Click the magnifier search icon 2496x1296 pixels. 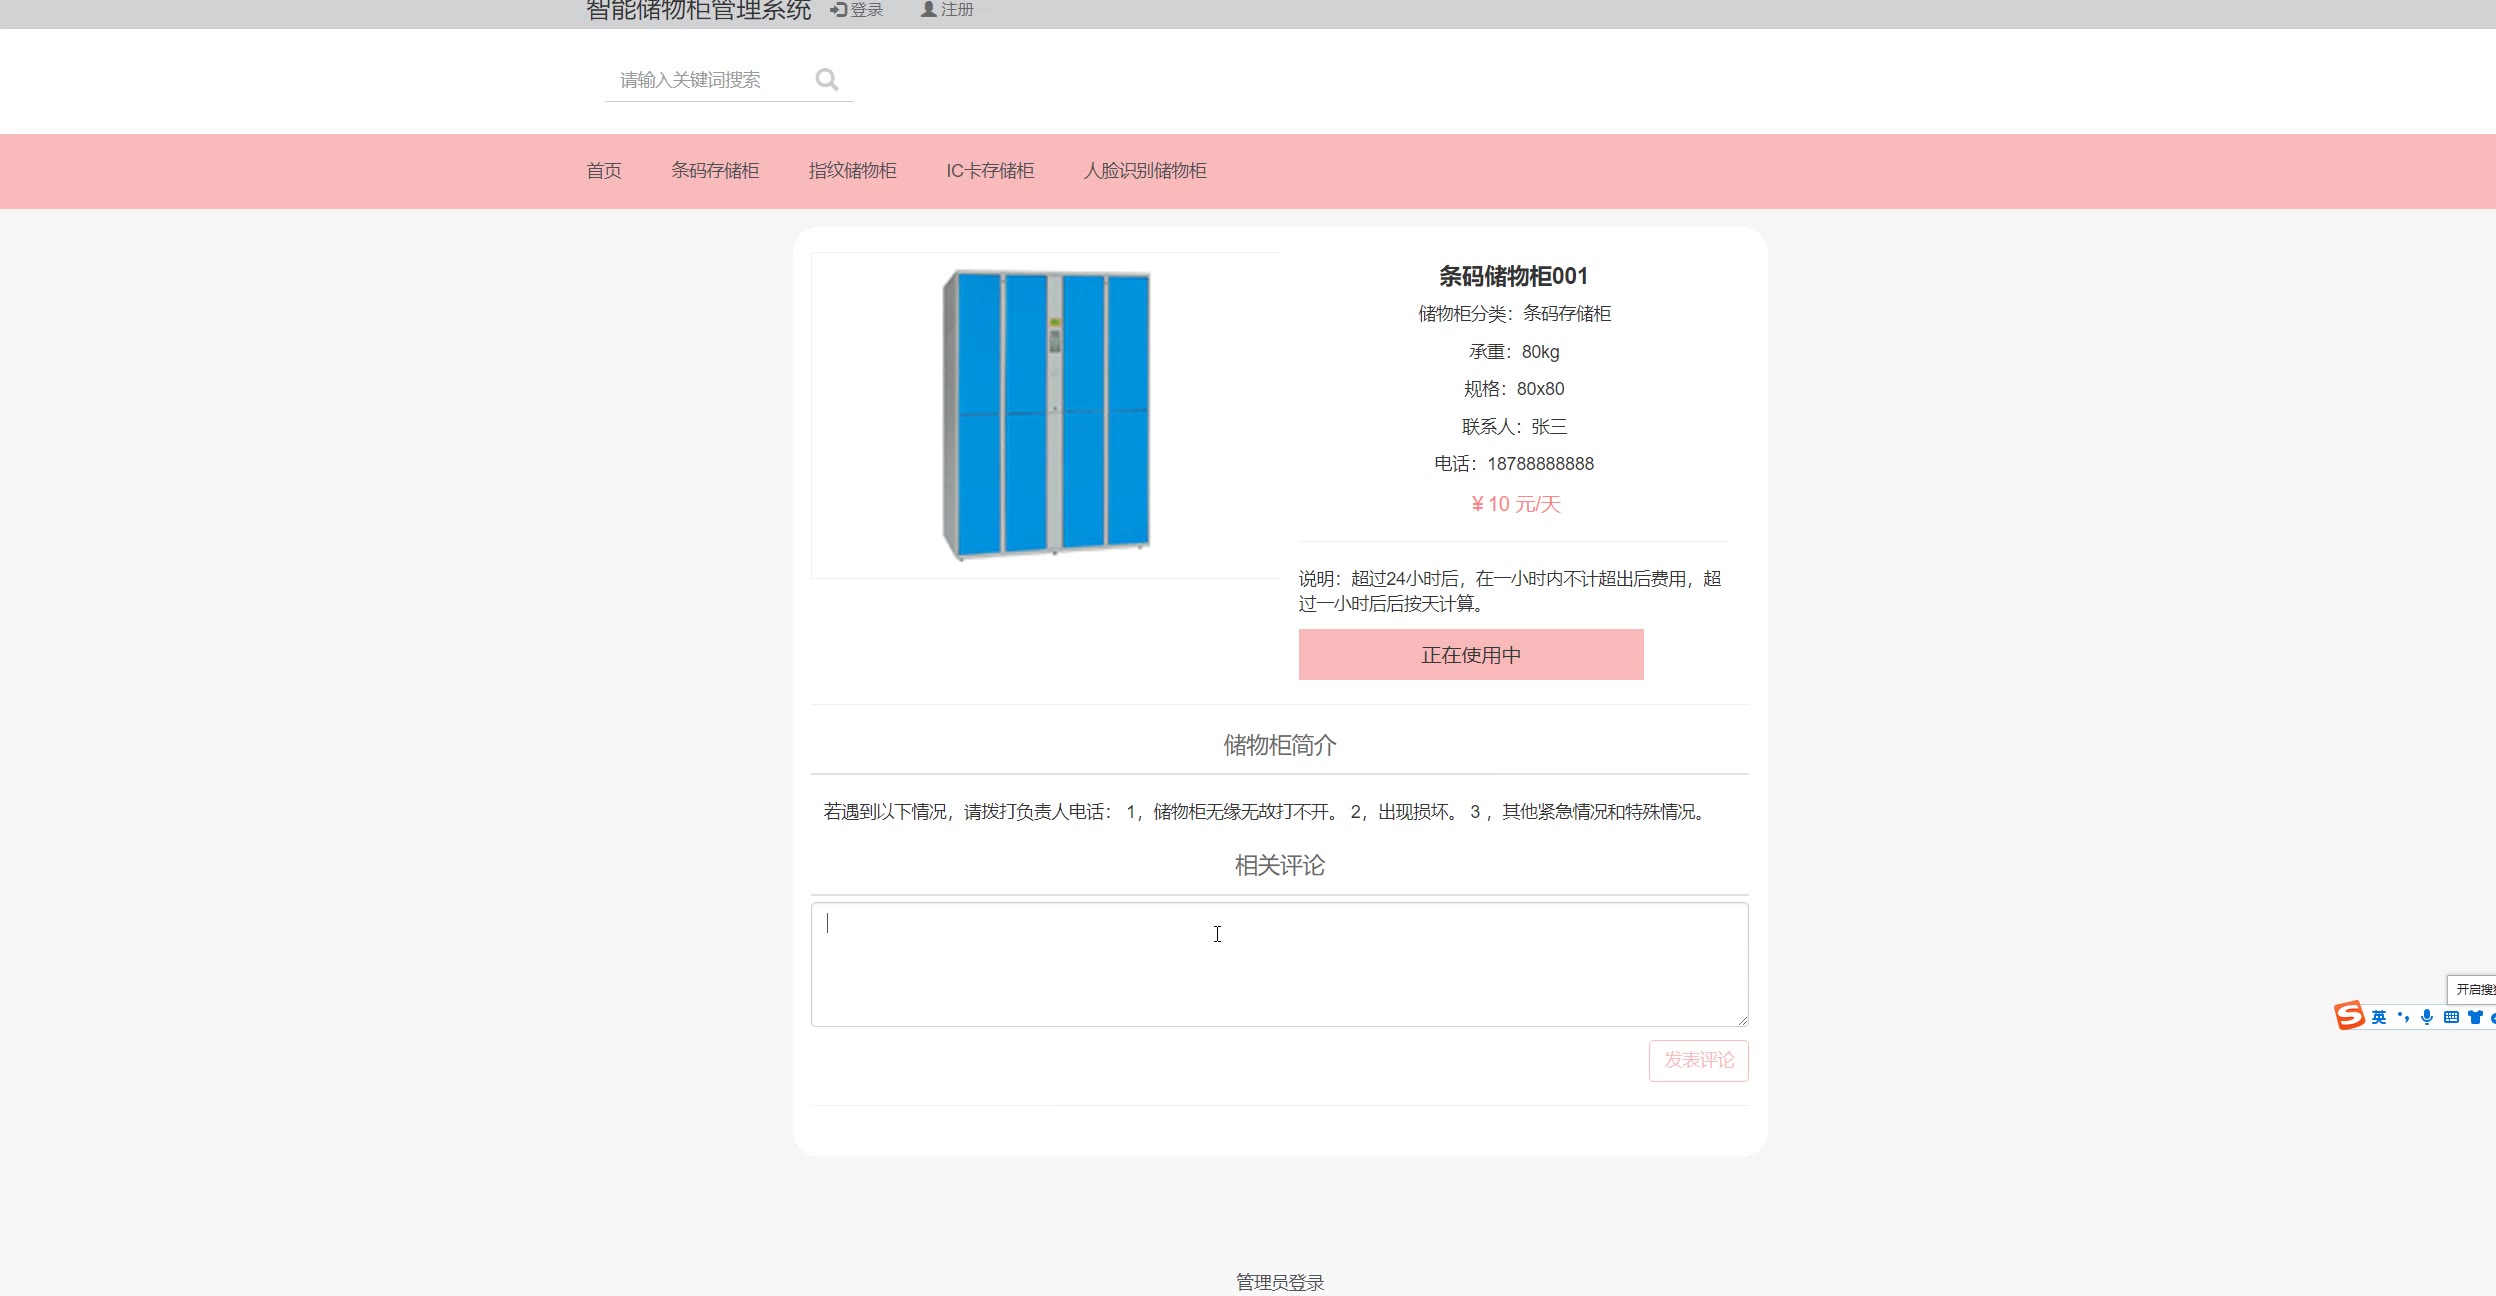(826, 80)
